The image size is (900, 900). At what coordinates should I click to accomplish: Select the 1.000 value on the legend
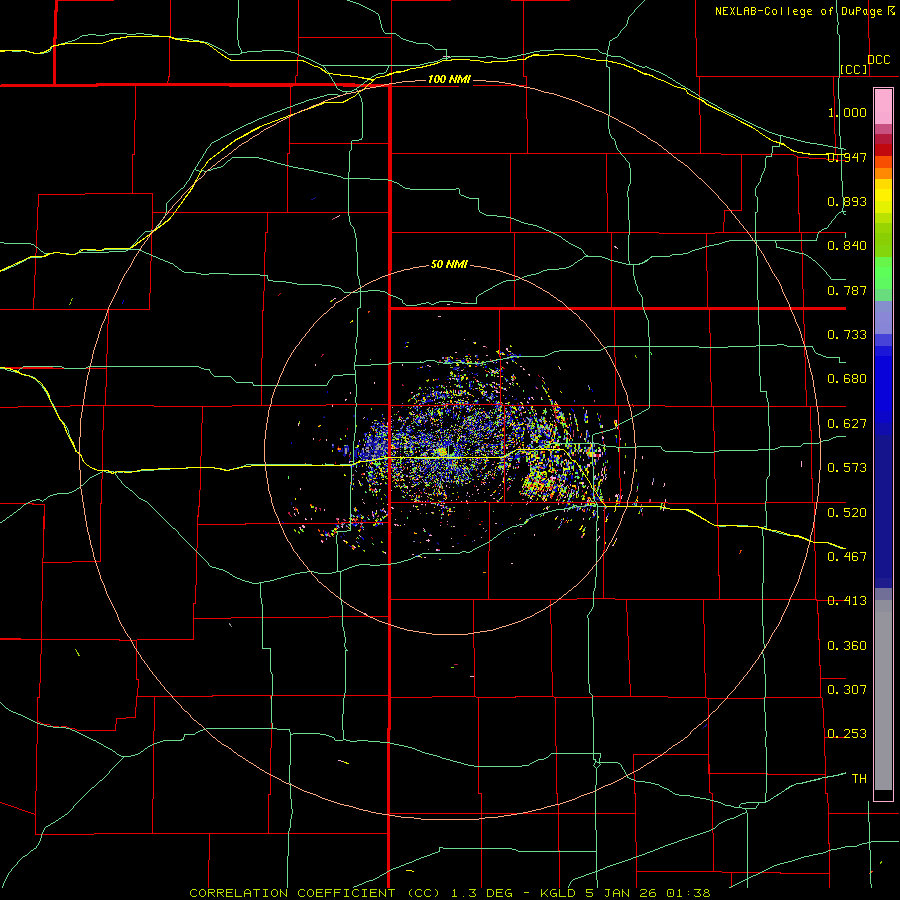[847, 112]
